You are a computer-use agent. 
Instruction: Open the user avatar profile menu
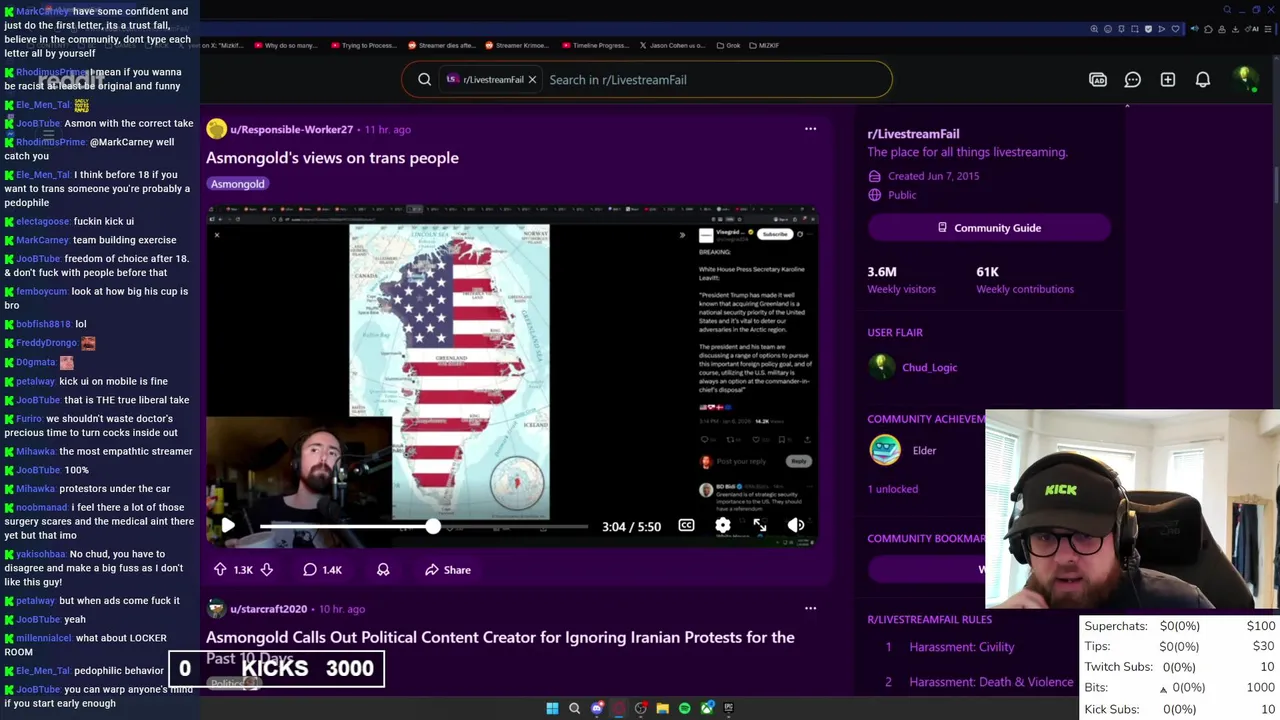1244,79
